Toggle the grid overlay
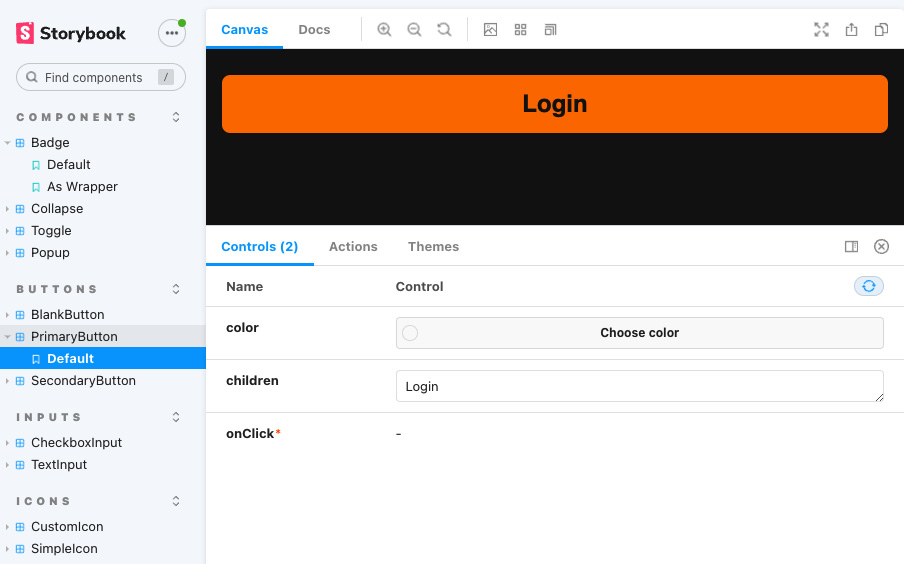 pyautogui.click(x=520, y=29)
